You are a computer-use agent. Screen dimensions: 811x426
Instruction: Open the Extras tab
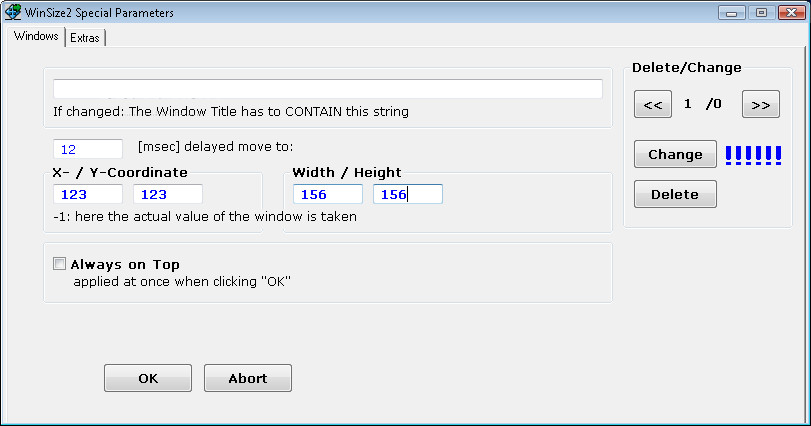click(x=86, y=37)
